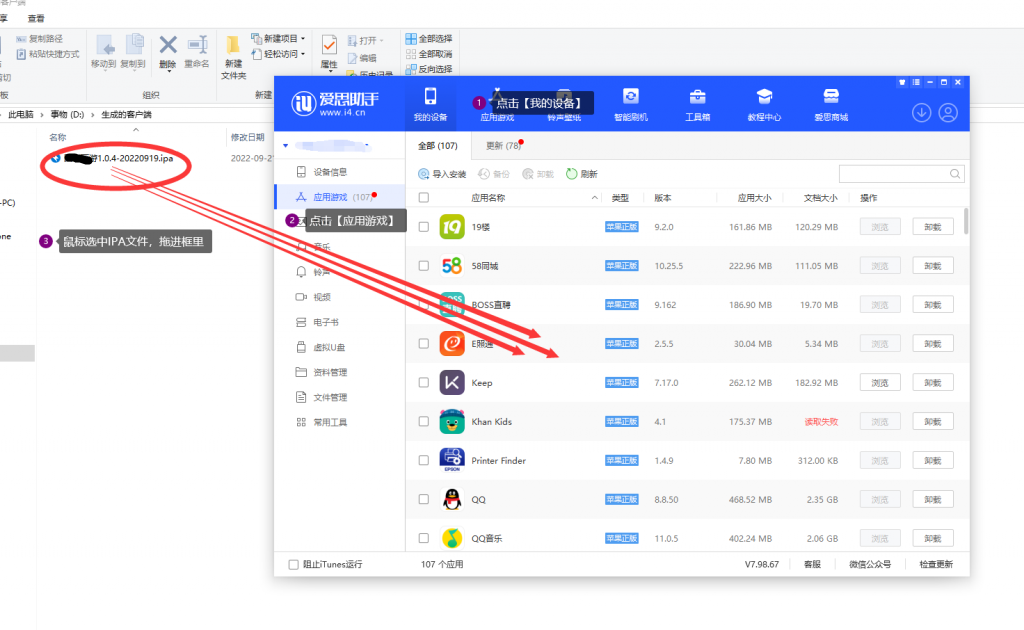Tick the checkbox for 19楼

(424, 227)
